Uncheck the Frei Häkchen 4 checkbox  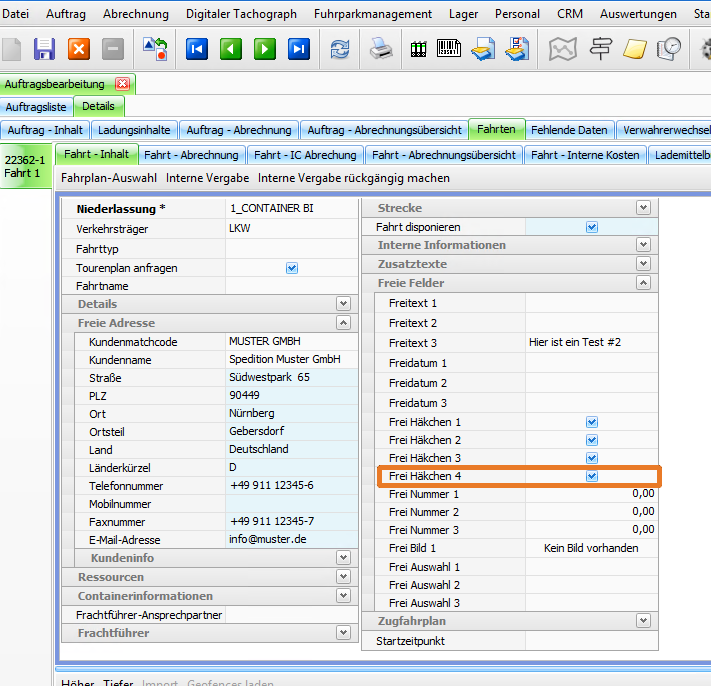(x=592, y=477)
